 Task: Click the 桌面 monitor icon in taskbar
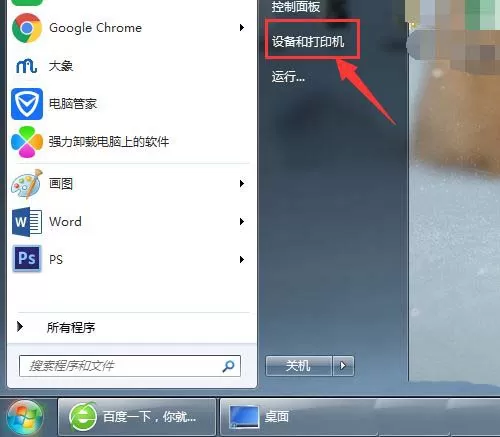(244, 417)
